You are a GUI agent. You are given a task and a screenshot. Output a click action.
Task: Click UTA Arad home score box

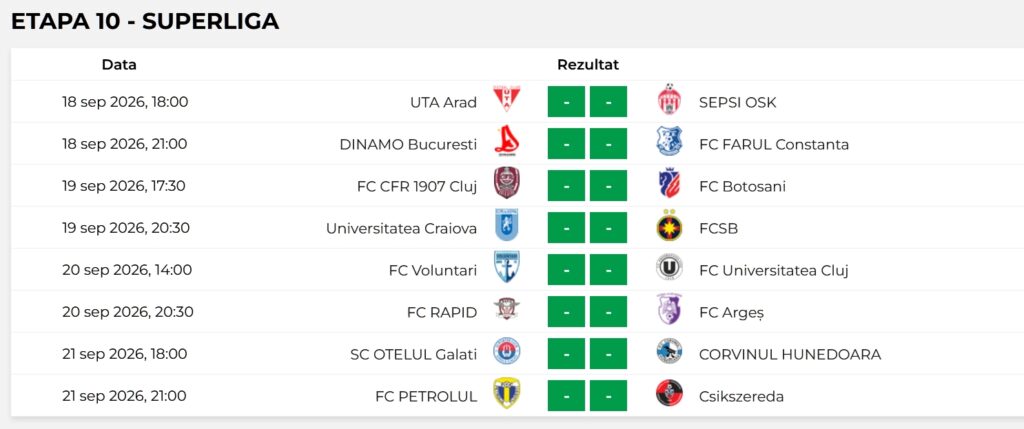click(x=566, y=102)
